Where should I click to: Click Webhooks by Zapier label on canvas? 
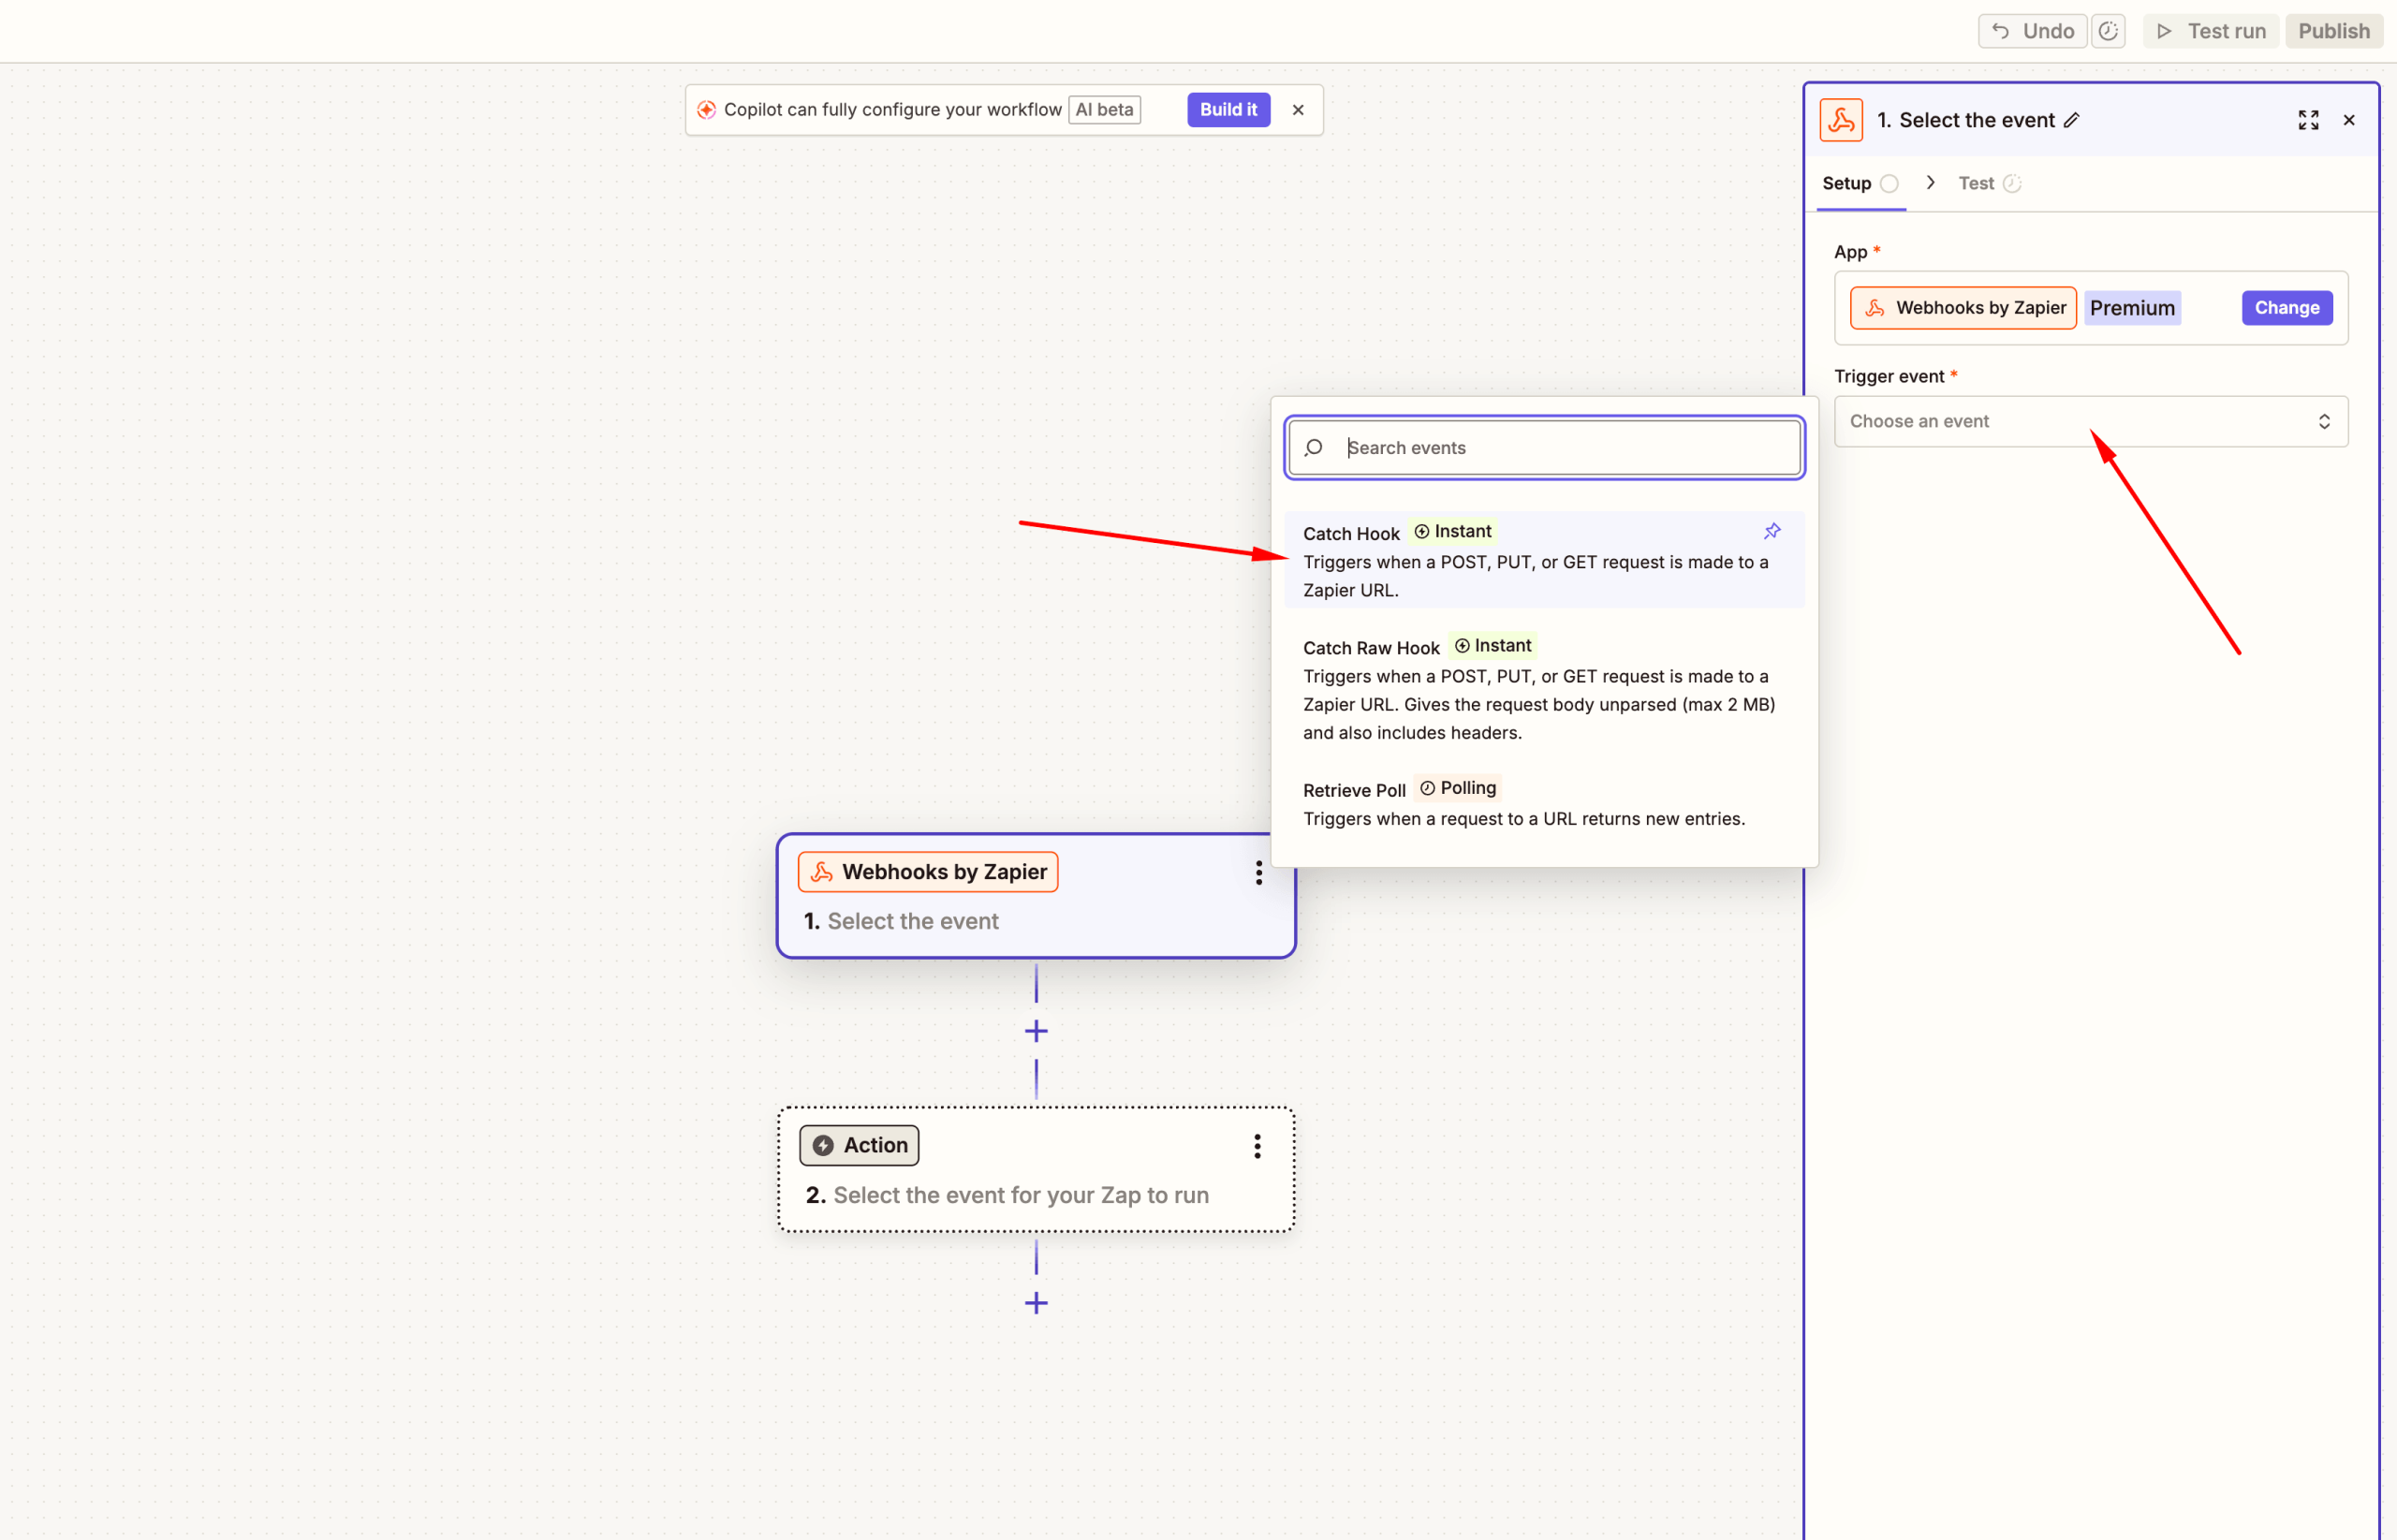coord(928,872)
